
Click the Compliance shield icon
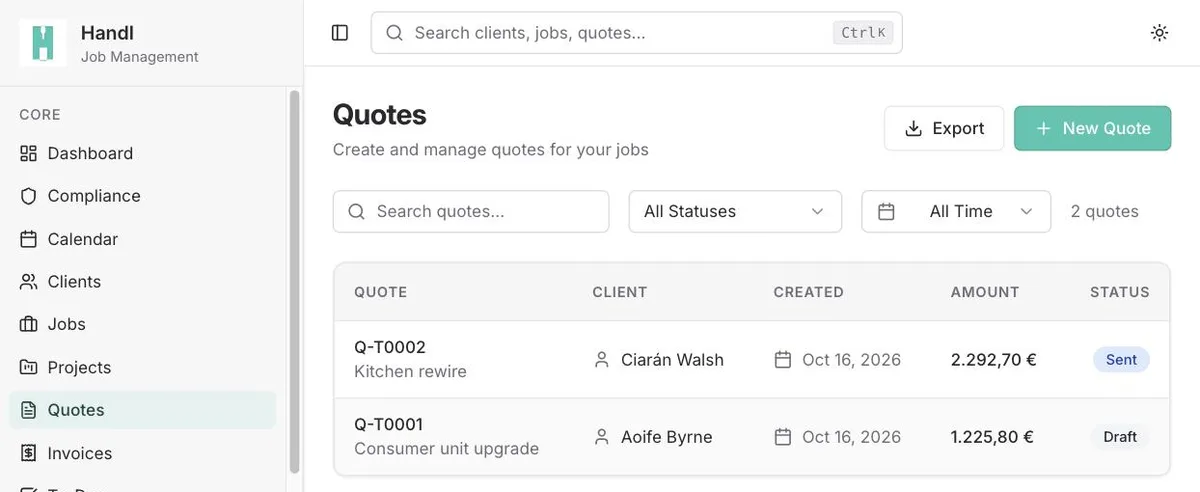28,196
